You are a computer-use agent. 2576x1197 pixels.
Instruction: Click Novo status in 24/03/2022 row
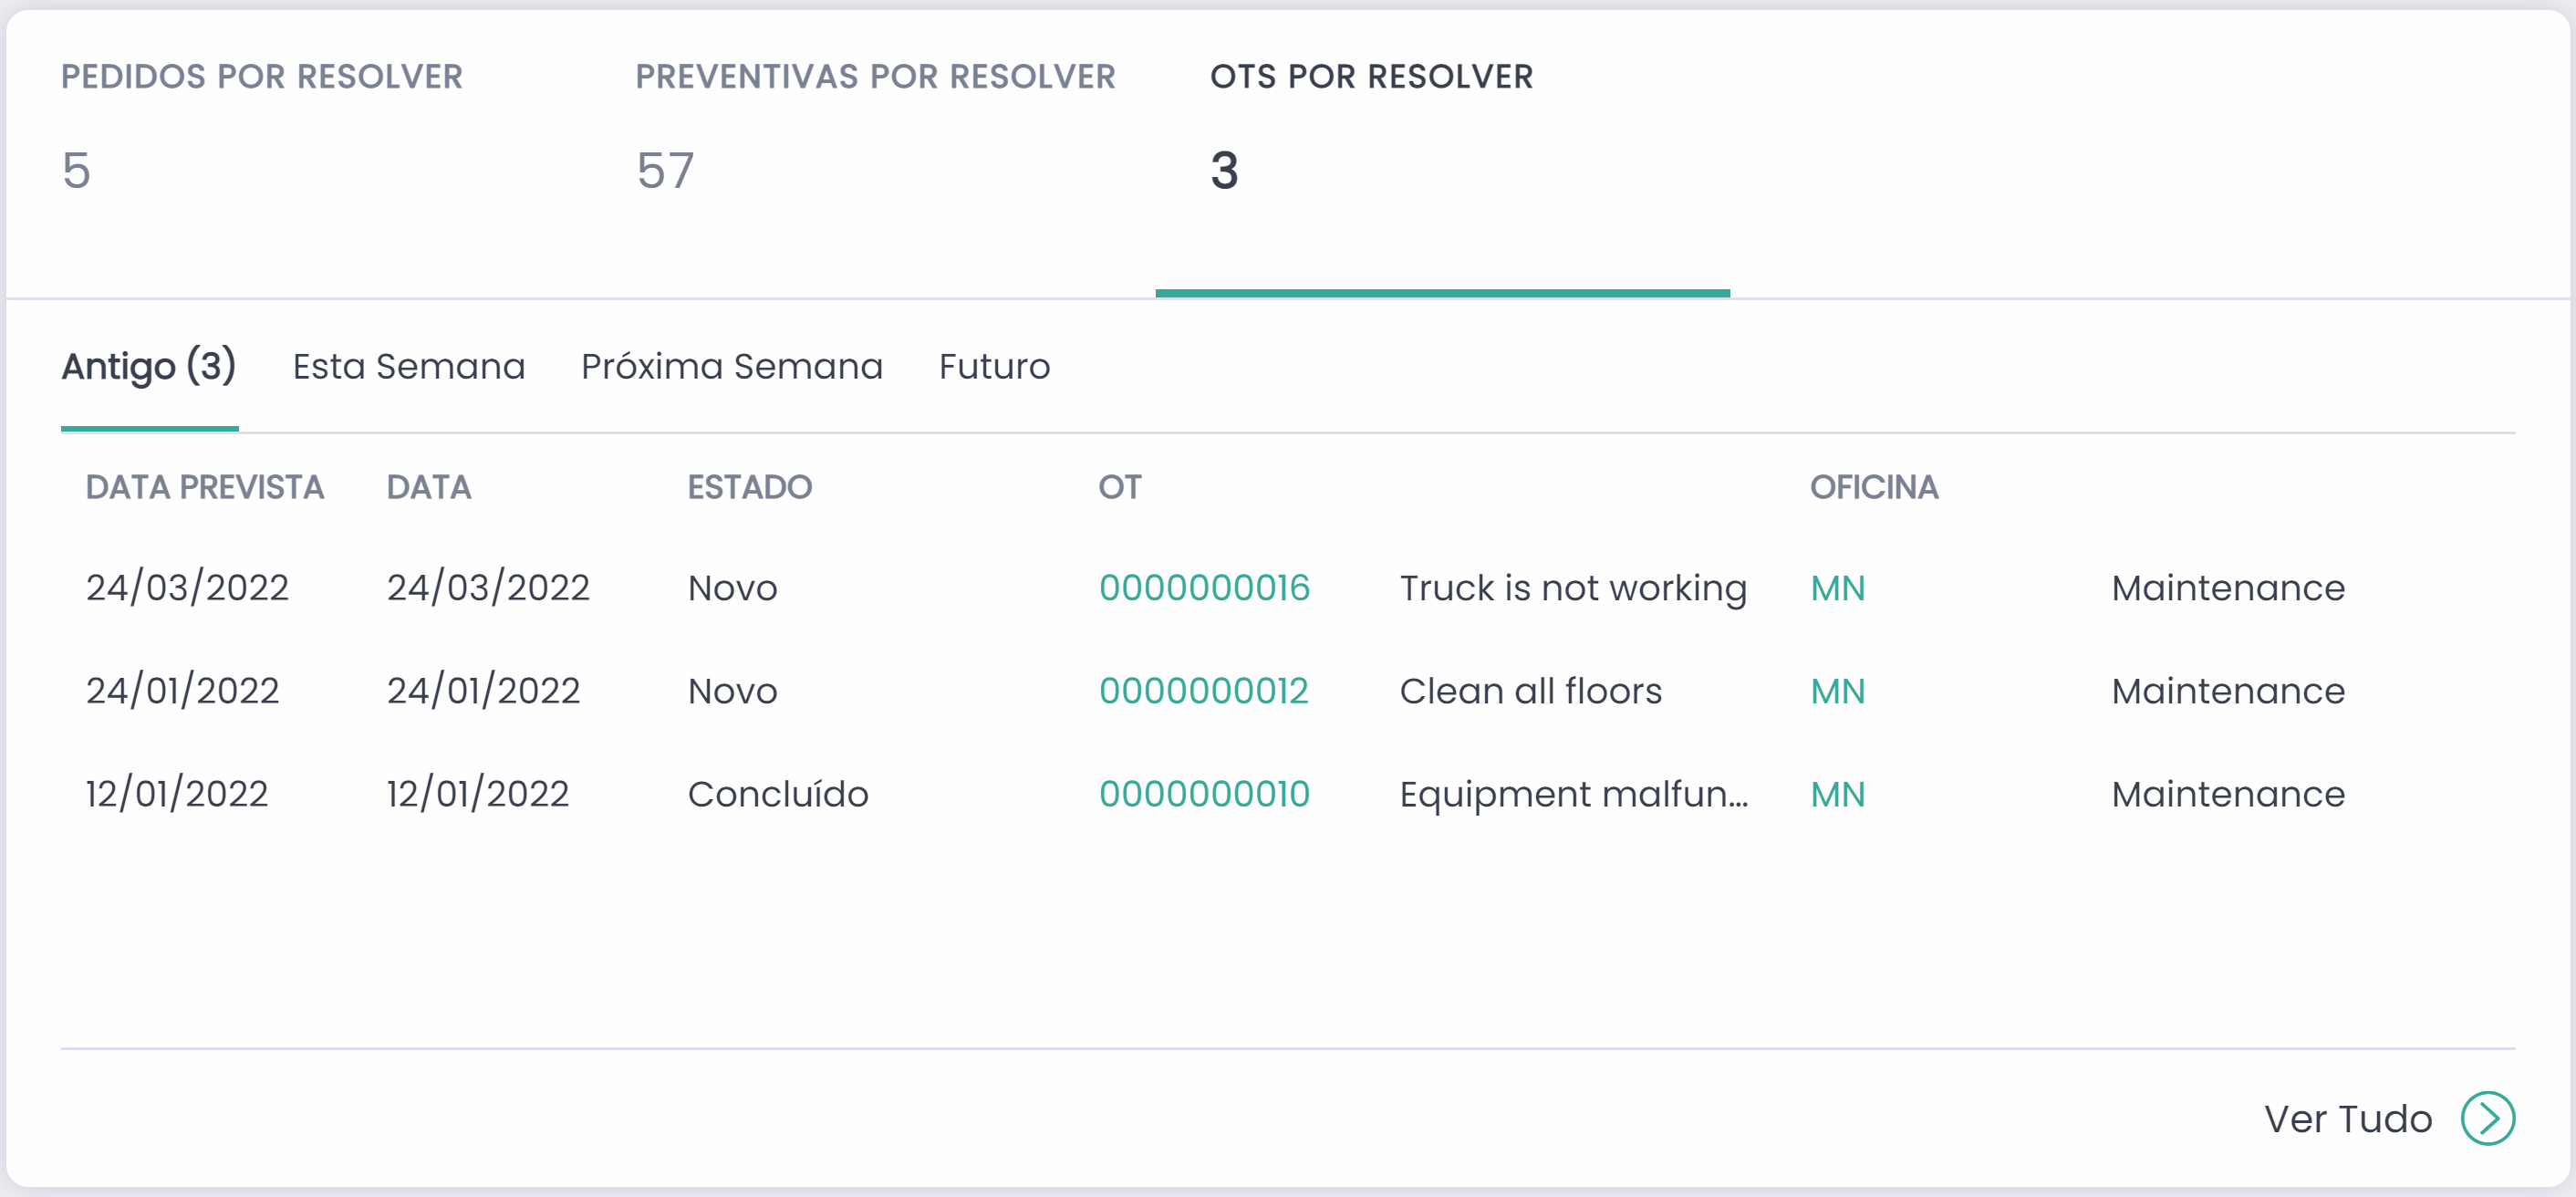pos(732,587)
